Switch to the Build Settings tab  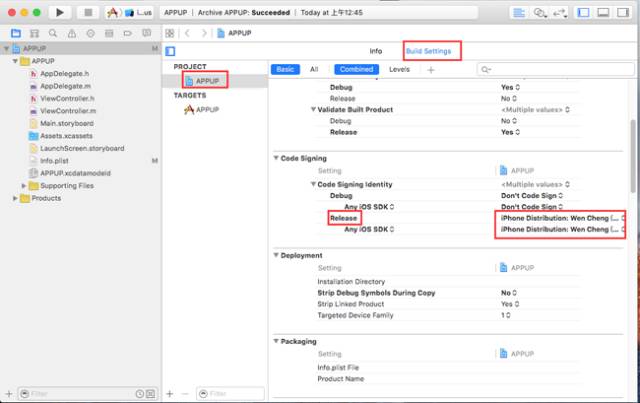tap(429, 51)
